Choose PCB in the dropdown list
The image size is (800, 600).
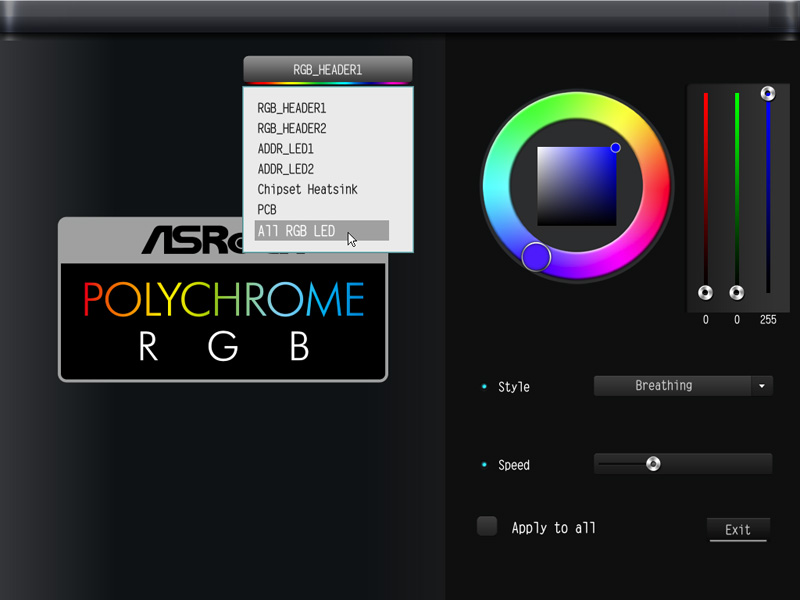[267, 210]
